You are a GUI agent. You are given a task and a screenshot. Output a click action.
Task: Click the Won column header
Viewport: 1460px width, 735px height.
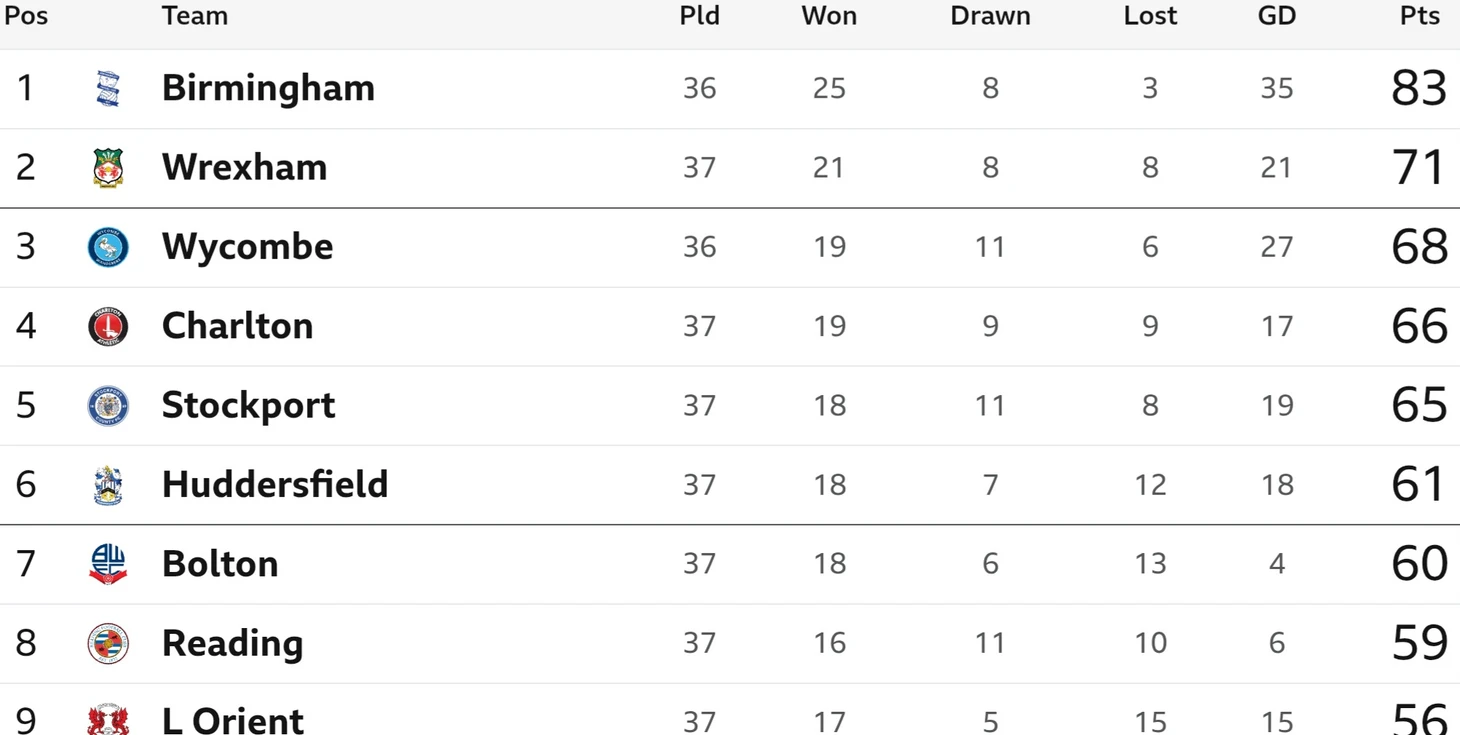(829, 16)
